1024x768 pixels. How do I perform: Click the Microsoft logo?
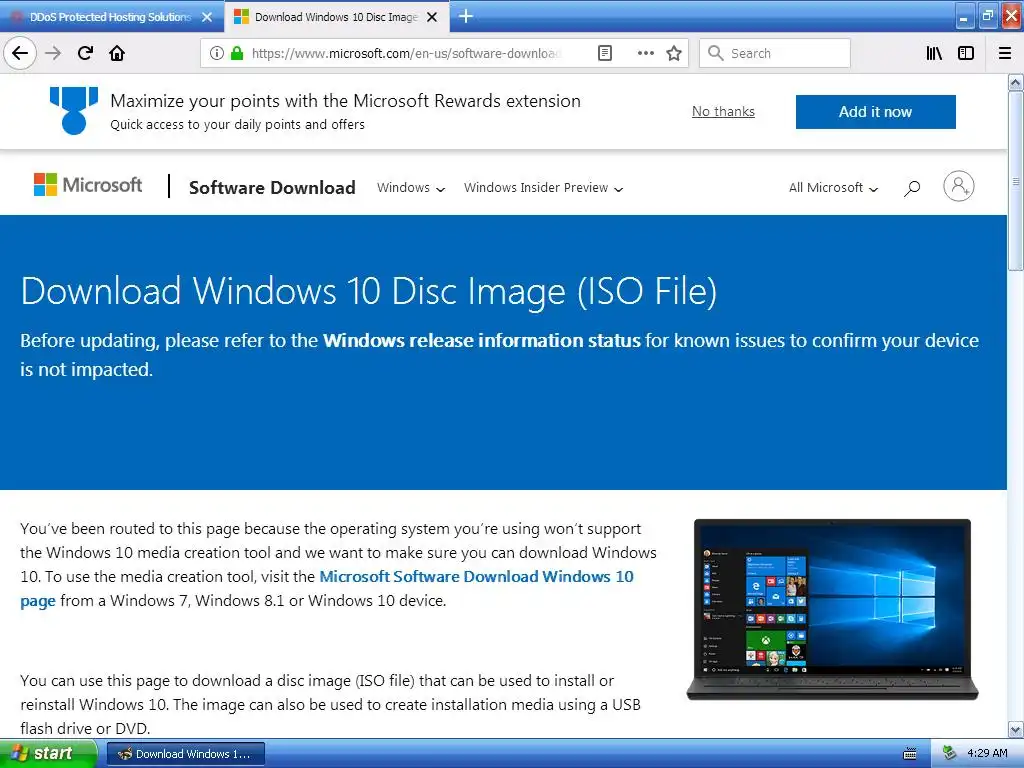pyautogui.click(x=88, y=185)
